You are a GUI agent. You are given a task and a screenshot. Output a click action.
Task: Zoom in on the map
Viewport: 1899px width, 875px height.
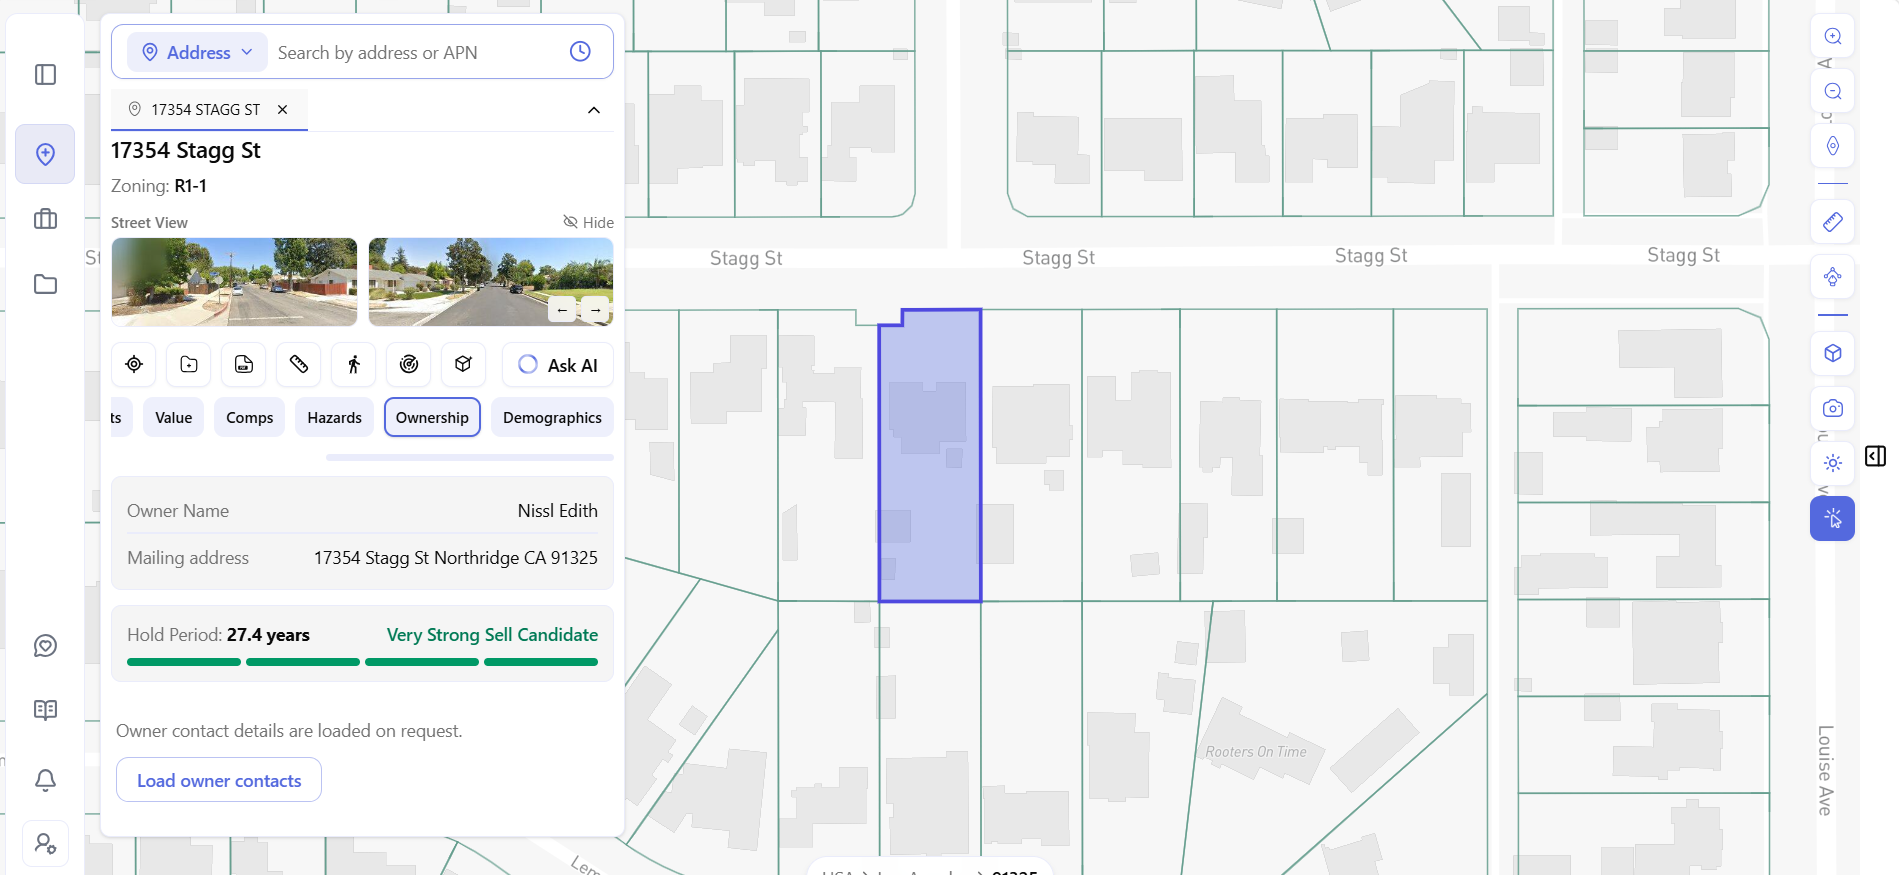(x=1833, y=36)
